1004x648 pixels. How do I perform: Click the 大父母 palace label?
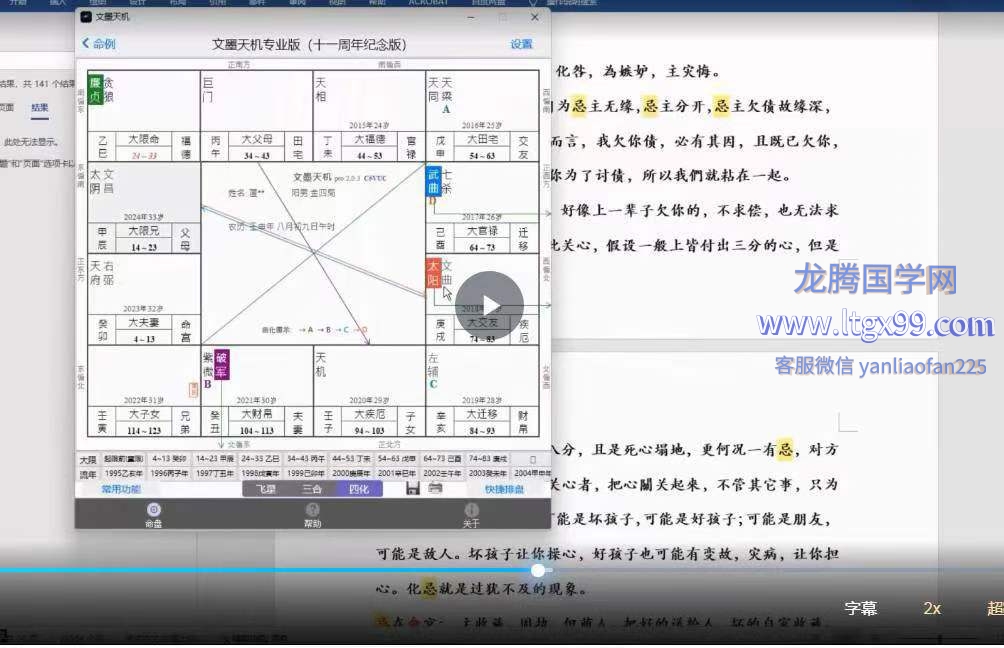tap(257, 139)
